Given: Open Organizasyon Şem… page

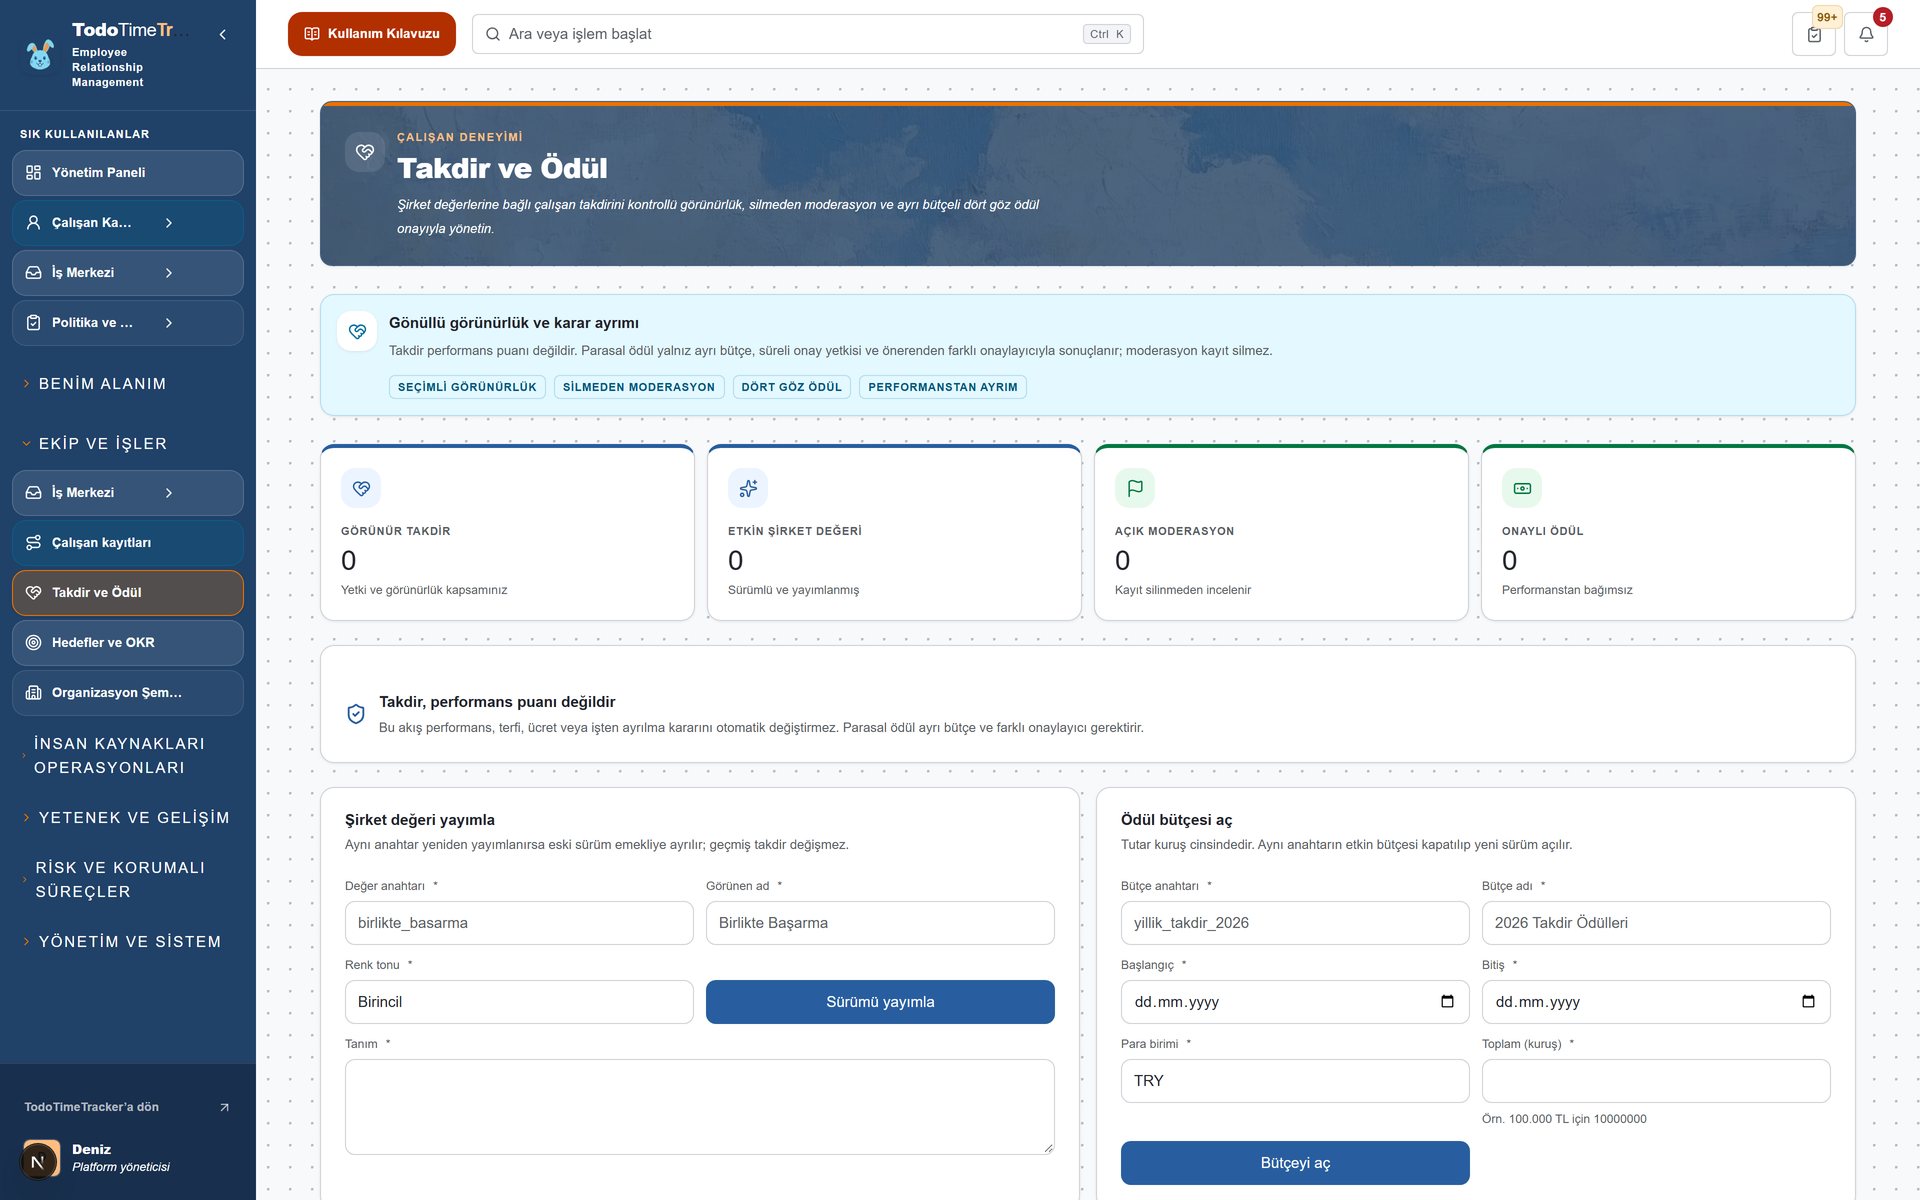Looking at the screenshot, I should coord(128,693).
